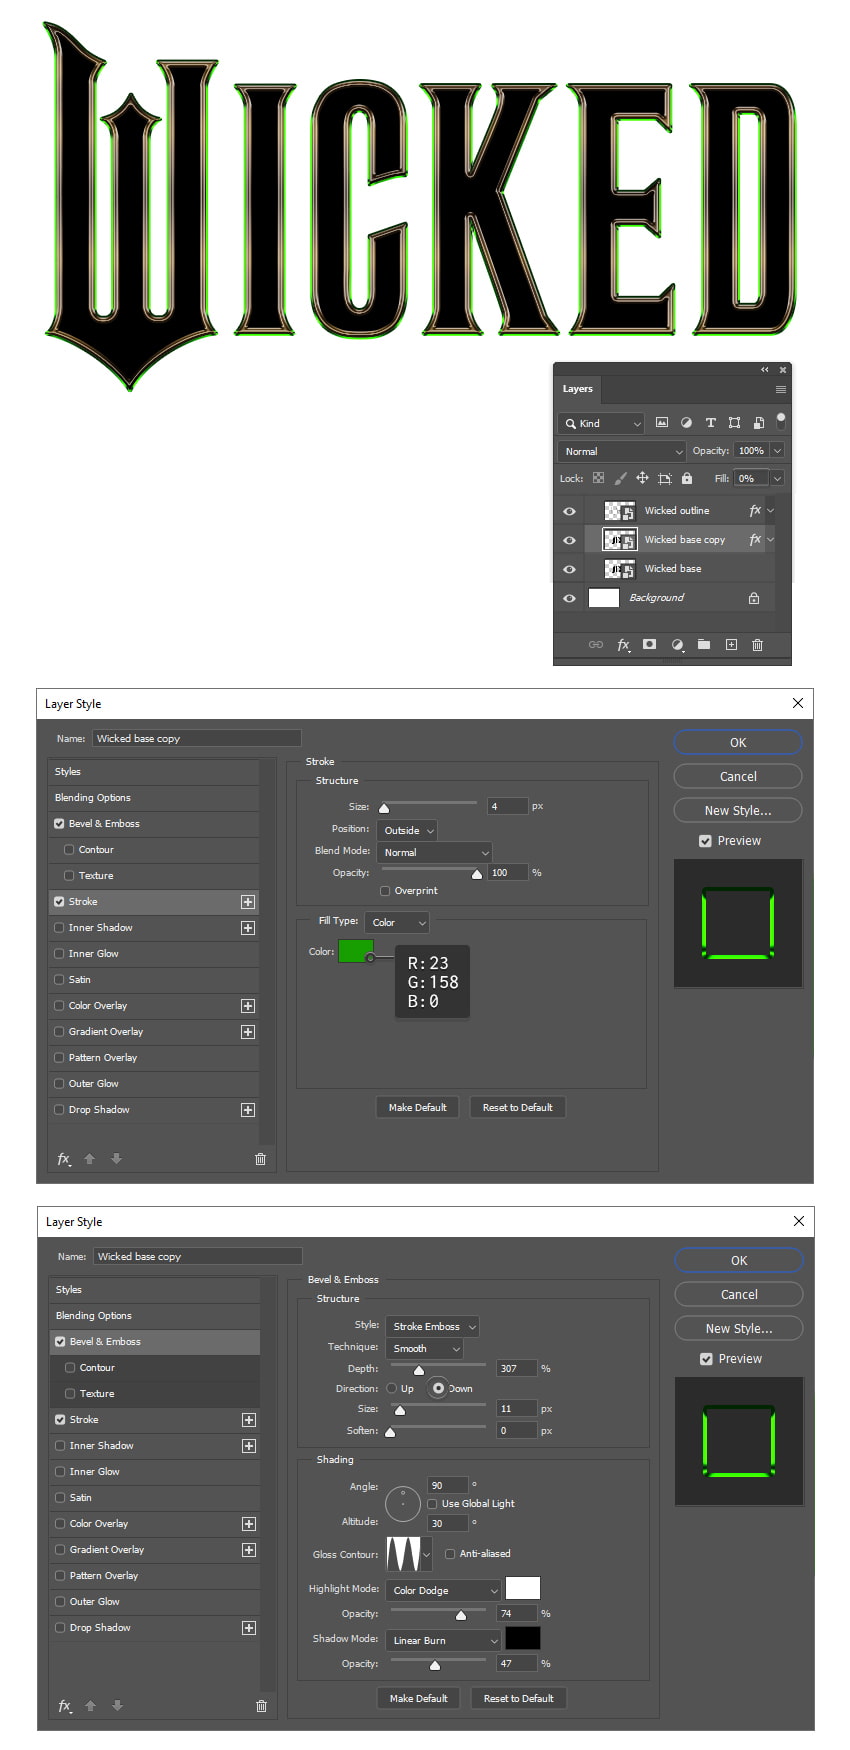The image size is (850, 1750).
Task: Filter Layers panel by shape layers icon
Action: (734, 423)
